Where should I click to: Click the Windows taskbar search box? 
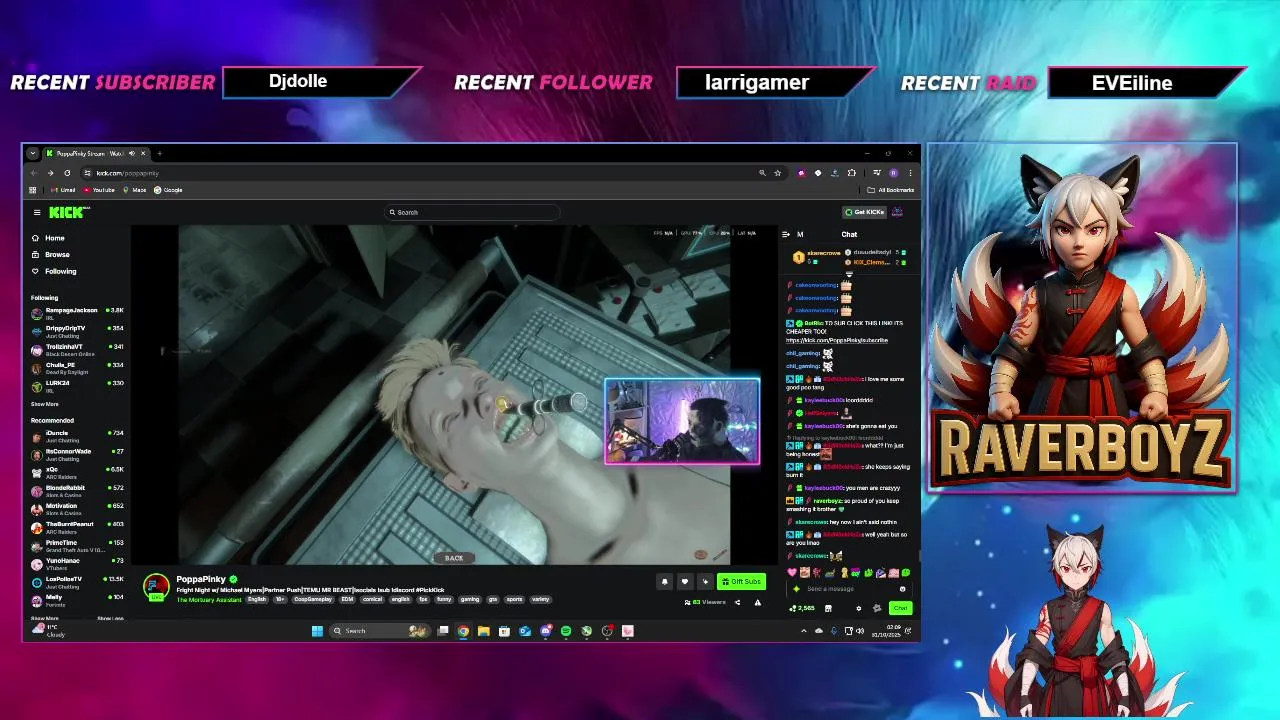380,631
